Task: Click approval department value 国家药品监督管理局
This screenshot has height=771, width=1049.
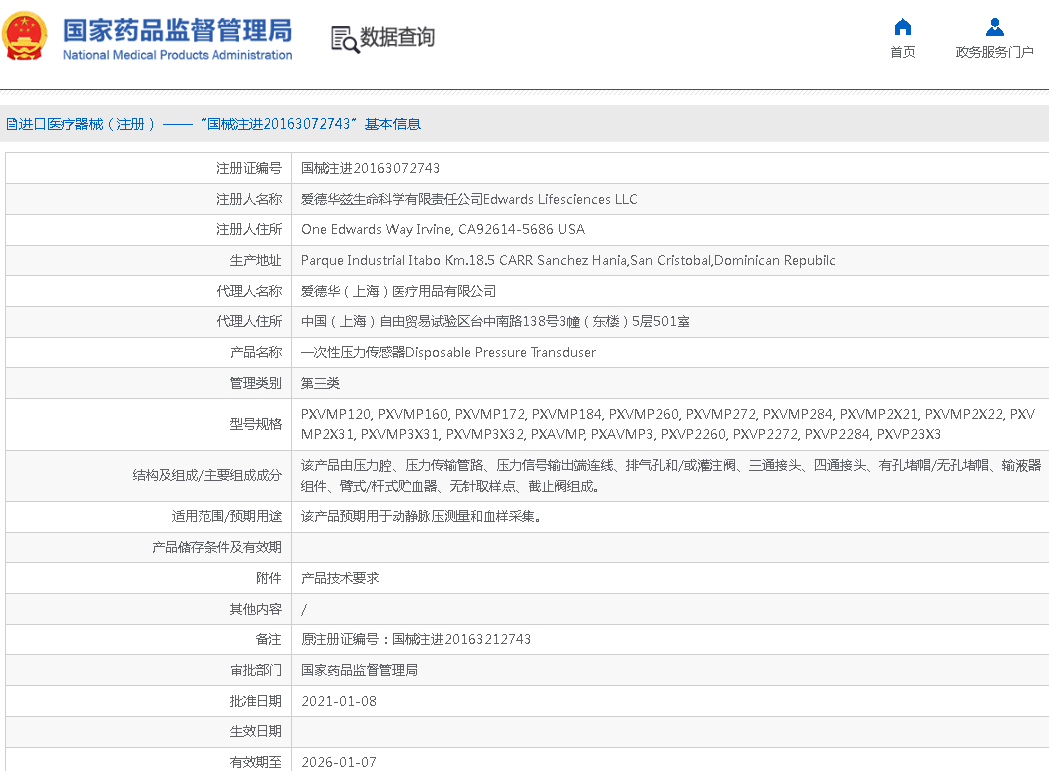Action: coord(359,670)
